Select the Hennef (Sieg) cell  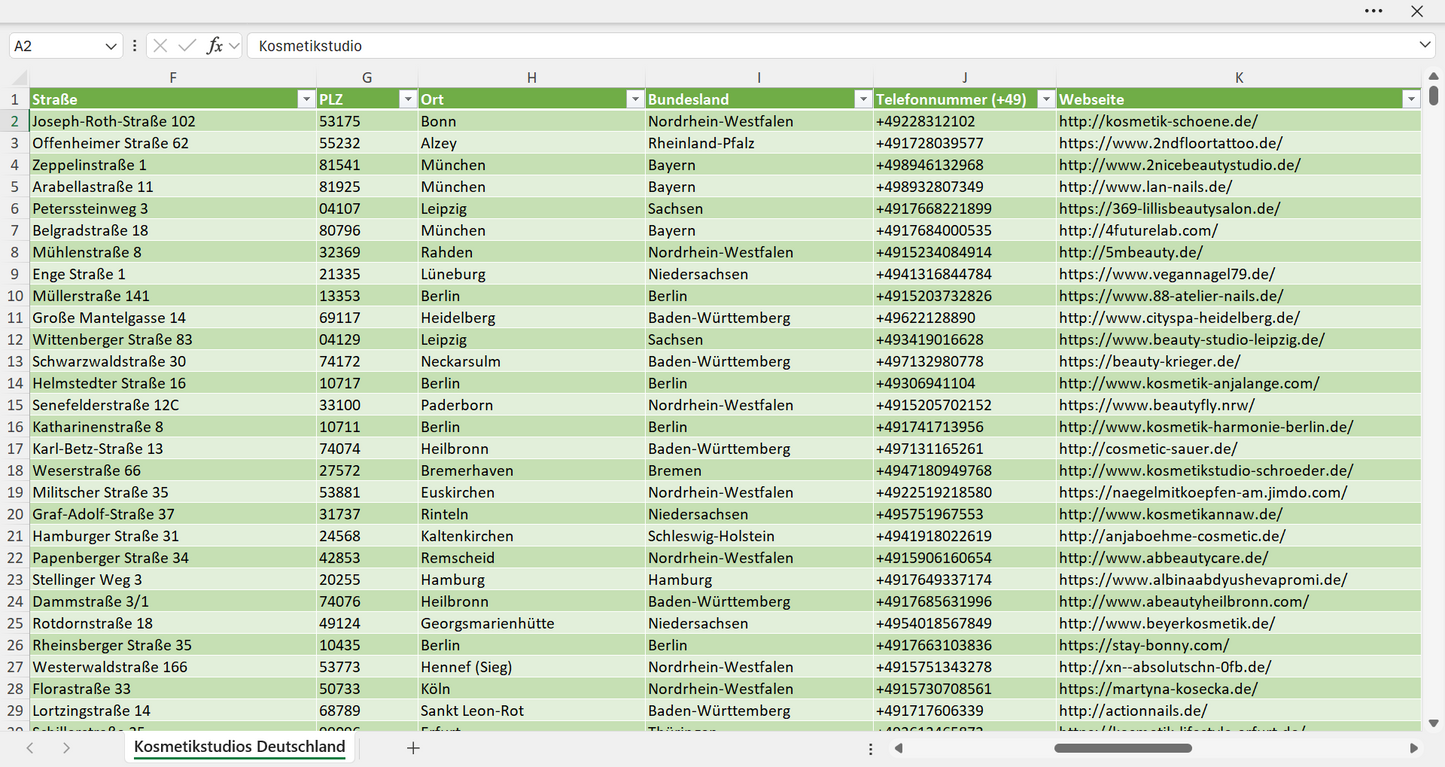532,667
